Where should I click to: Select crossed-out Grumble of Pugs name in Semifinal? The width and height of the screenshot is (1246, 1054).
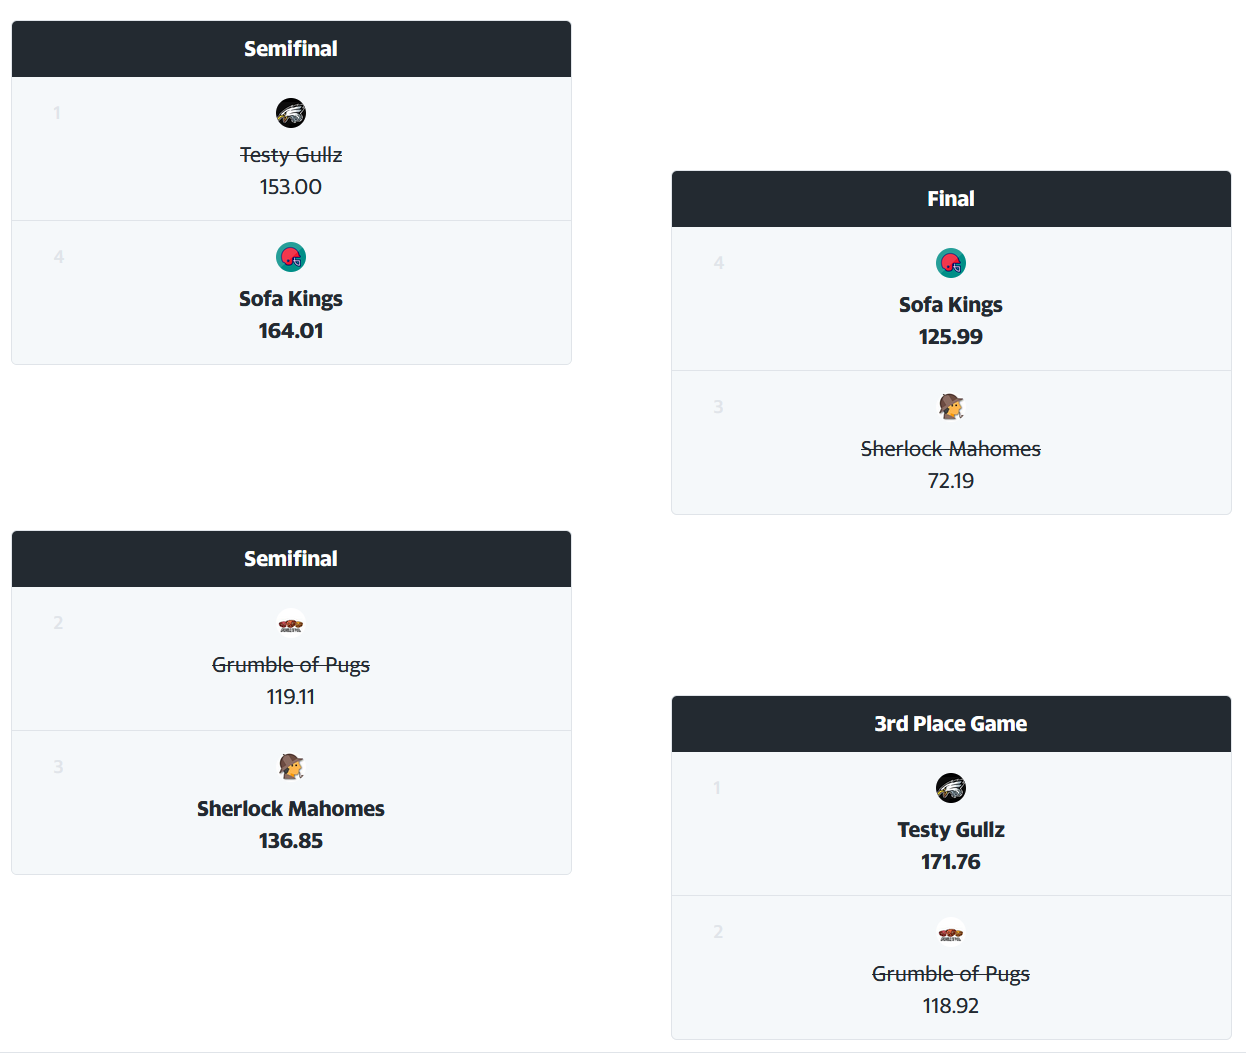point(291,665)
